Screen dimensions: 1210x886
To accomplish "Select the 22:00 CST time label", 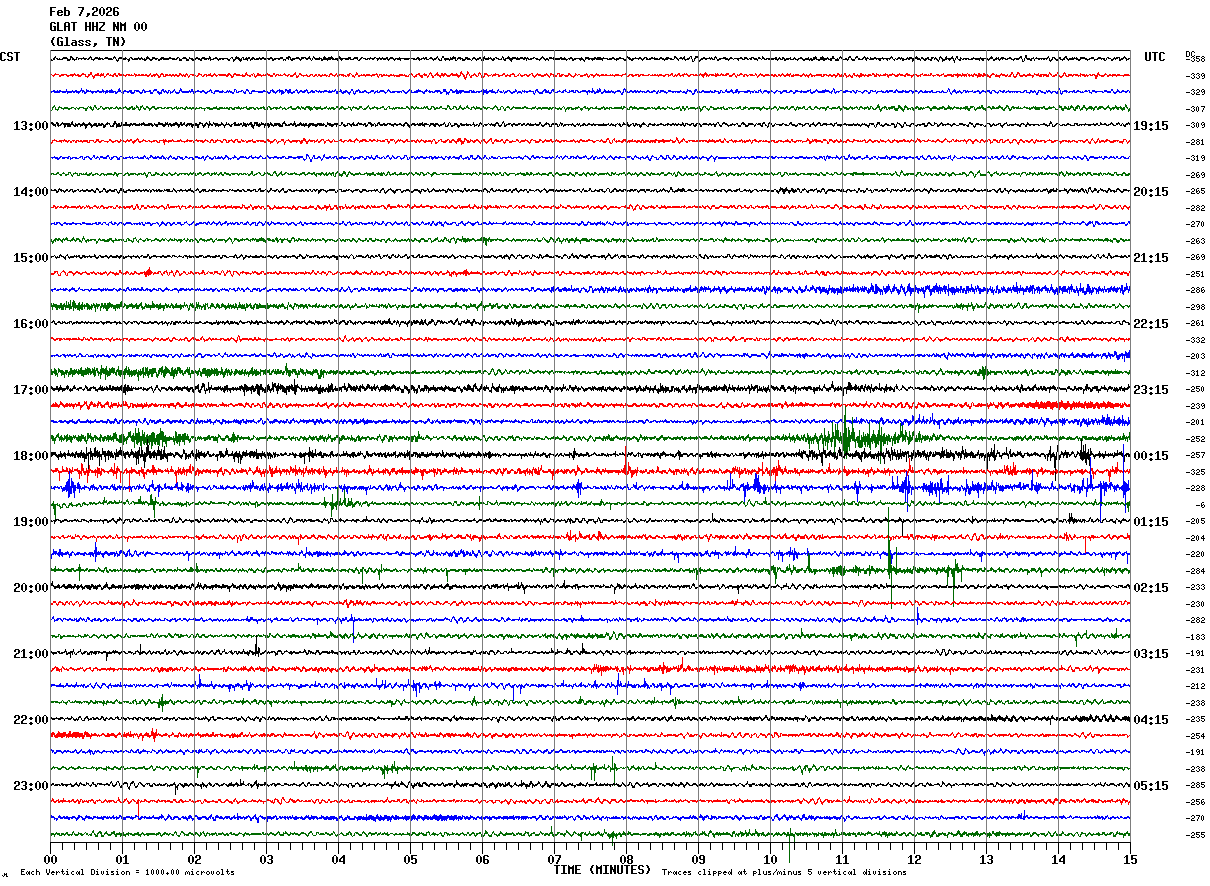I will coord(31,720).
